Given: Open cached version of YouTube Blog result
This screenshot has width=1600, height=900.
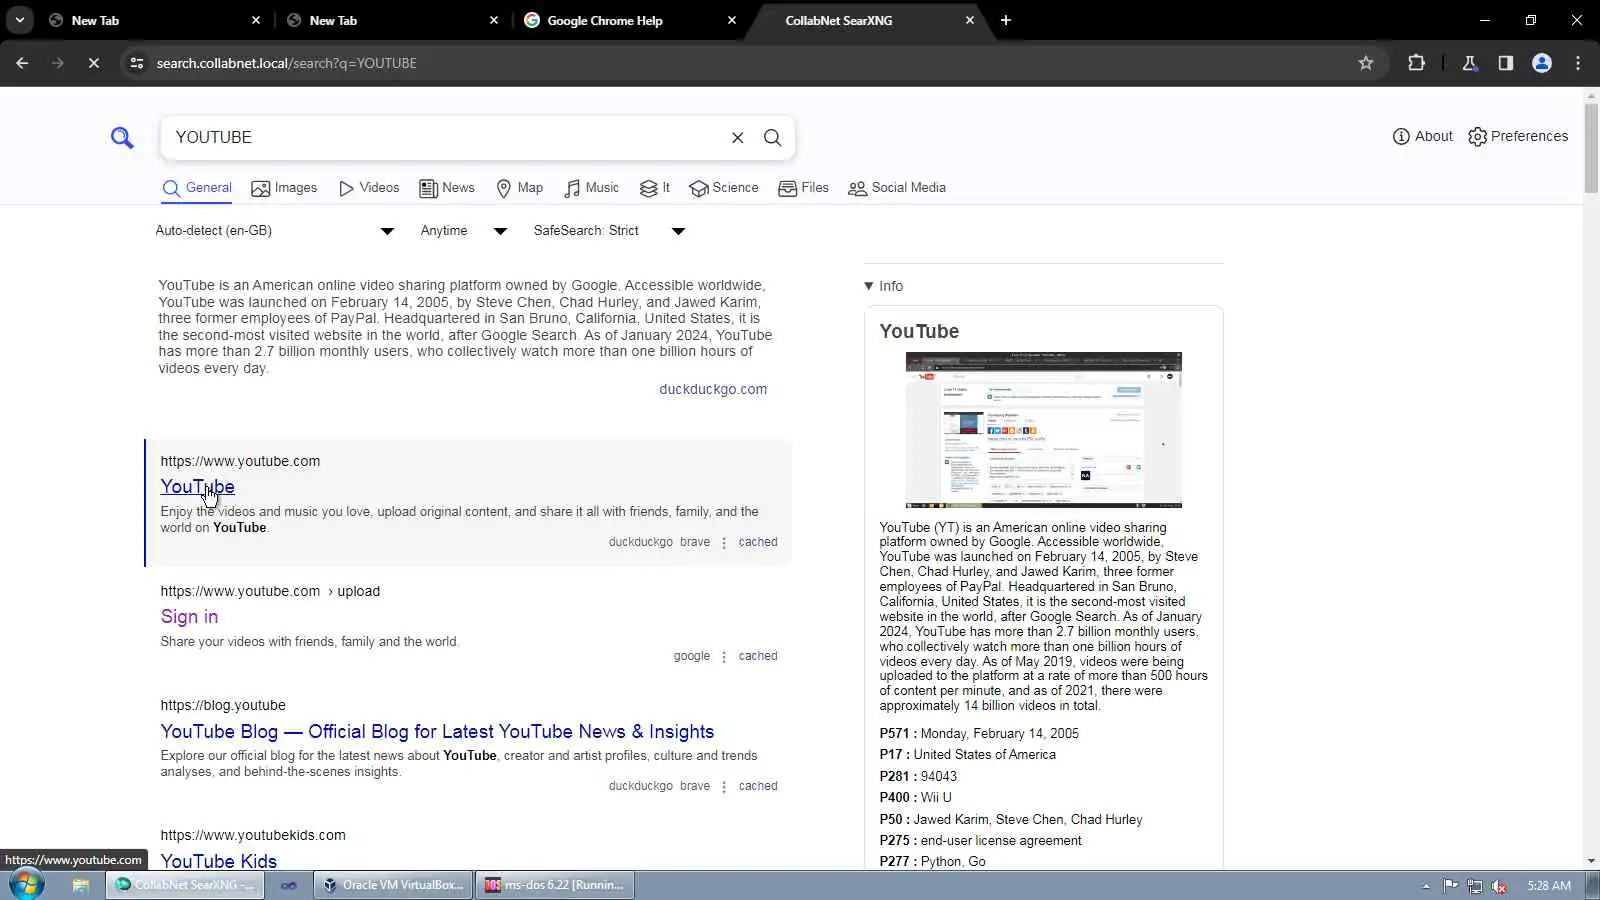Looking at the screenshot, I should [x=758, y=786].
